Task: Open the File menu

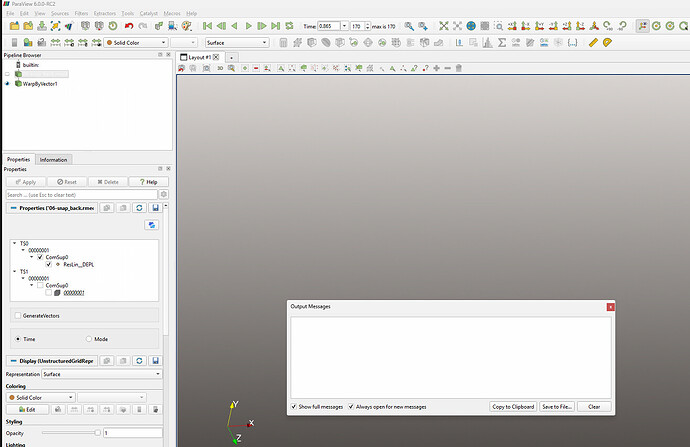Action: [x=10, y=13]
